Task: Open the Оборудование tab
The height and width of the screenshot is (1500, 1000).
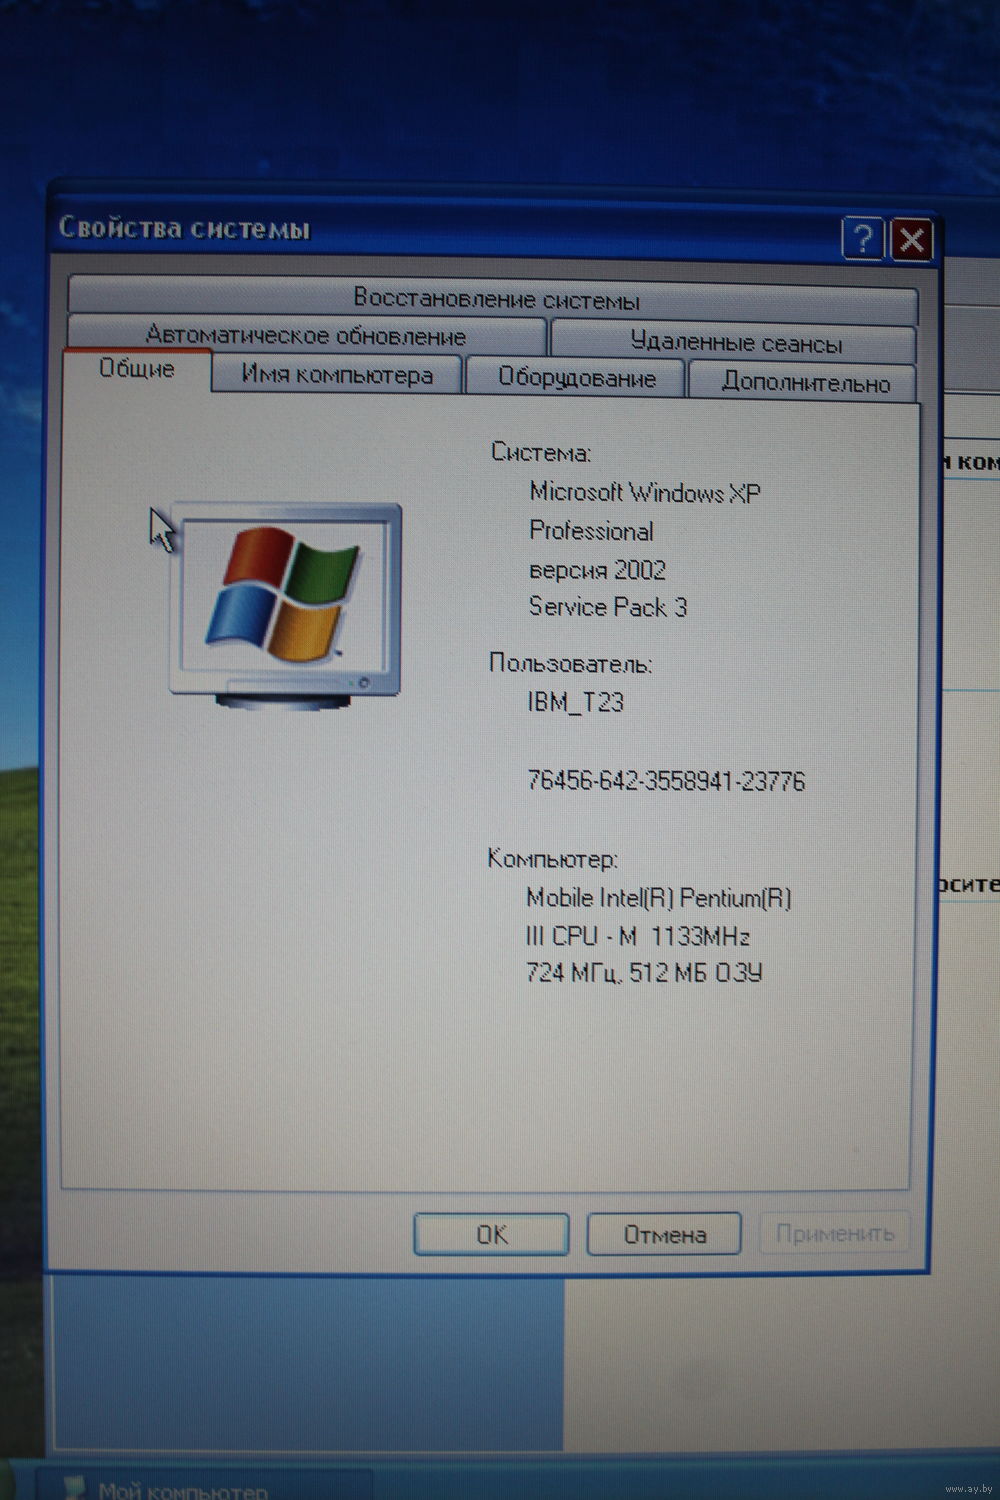Action: point(576,378)
